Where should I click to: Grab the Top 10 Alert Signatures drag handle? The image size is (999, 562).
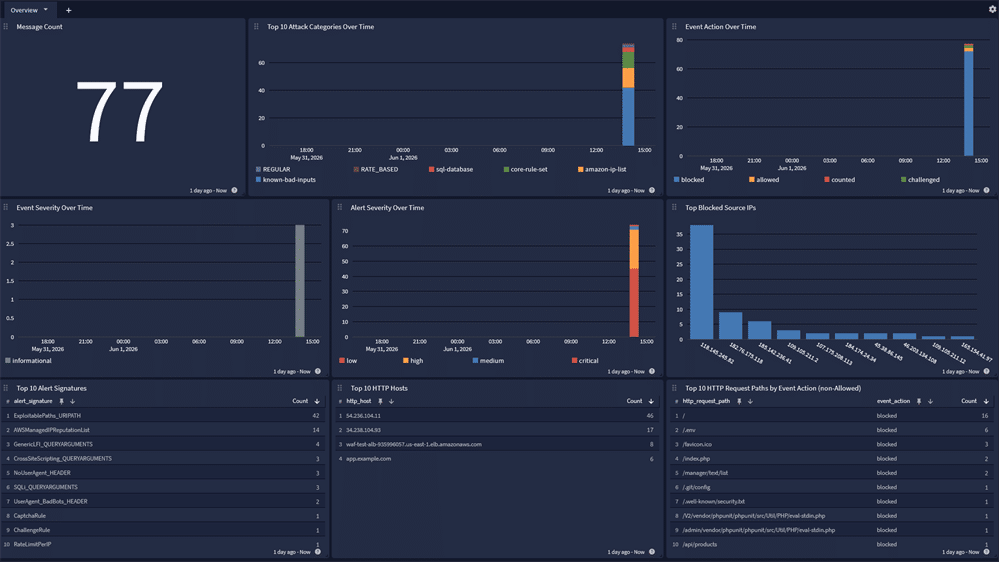pyautogui.click(x=6, y=387)
